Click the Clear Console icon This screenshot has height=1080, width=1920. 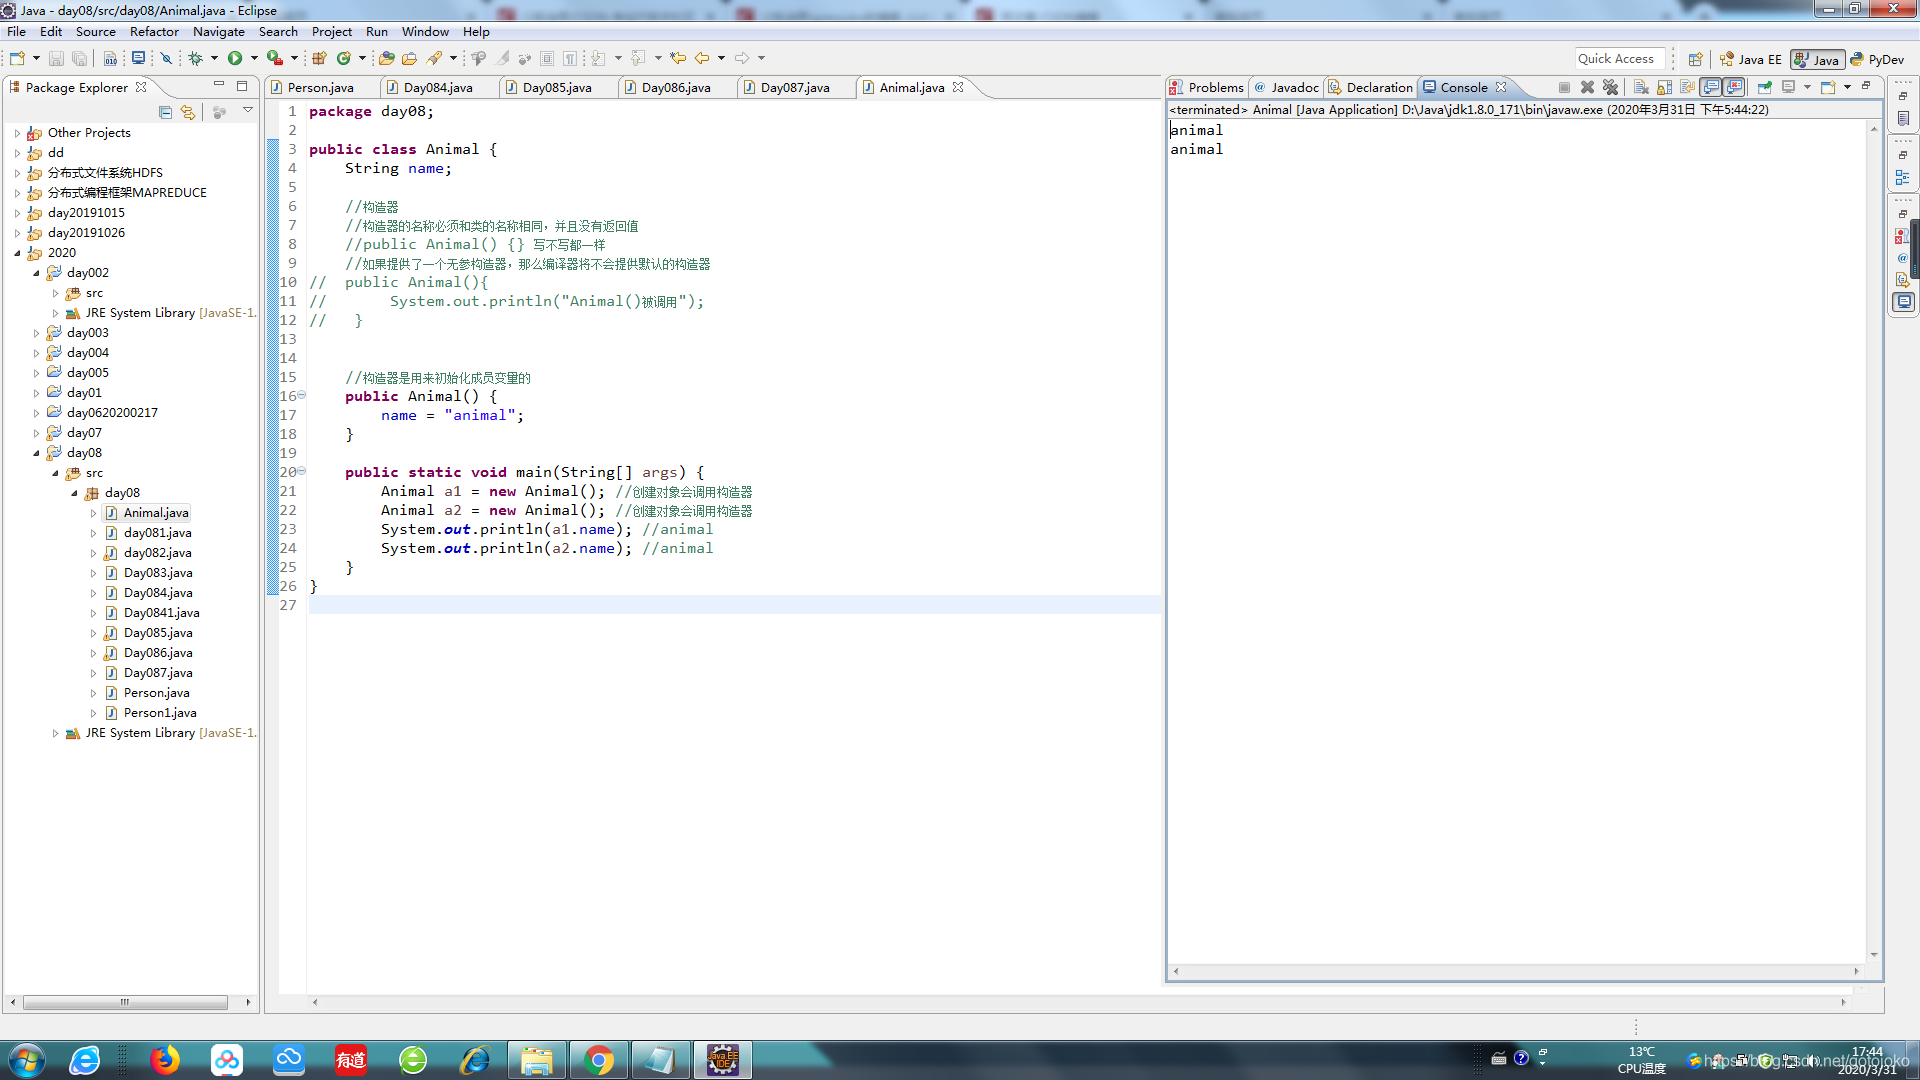(1641, 88)
